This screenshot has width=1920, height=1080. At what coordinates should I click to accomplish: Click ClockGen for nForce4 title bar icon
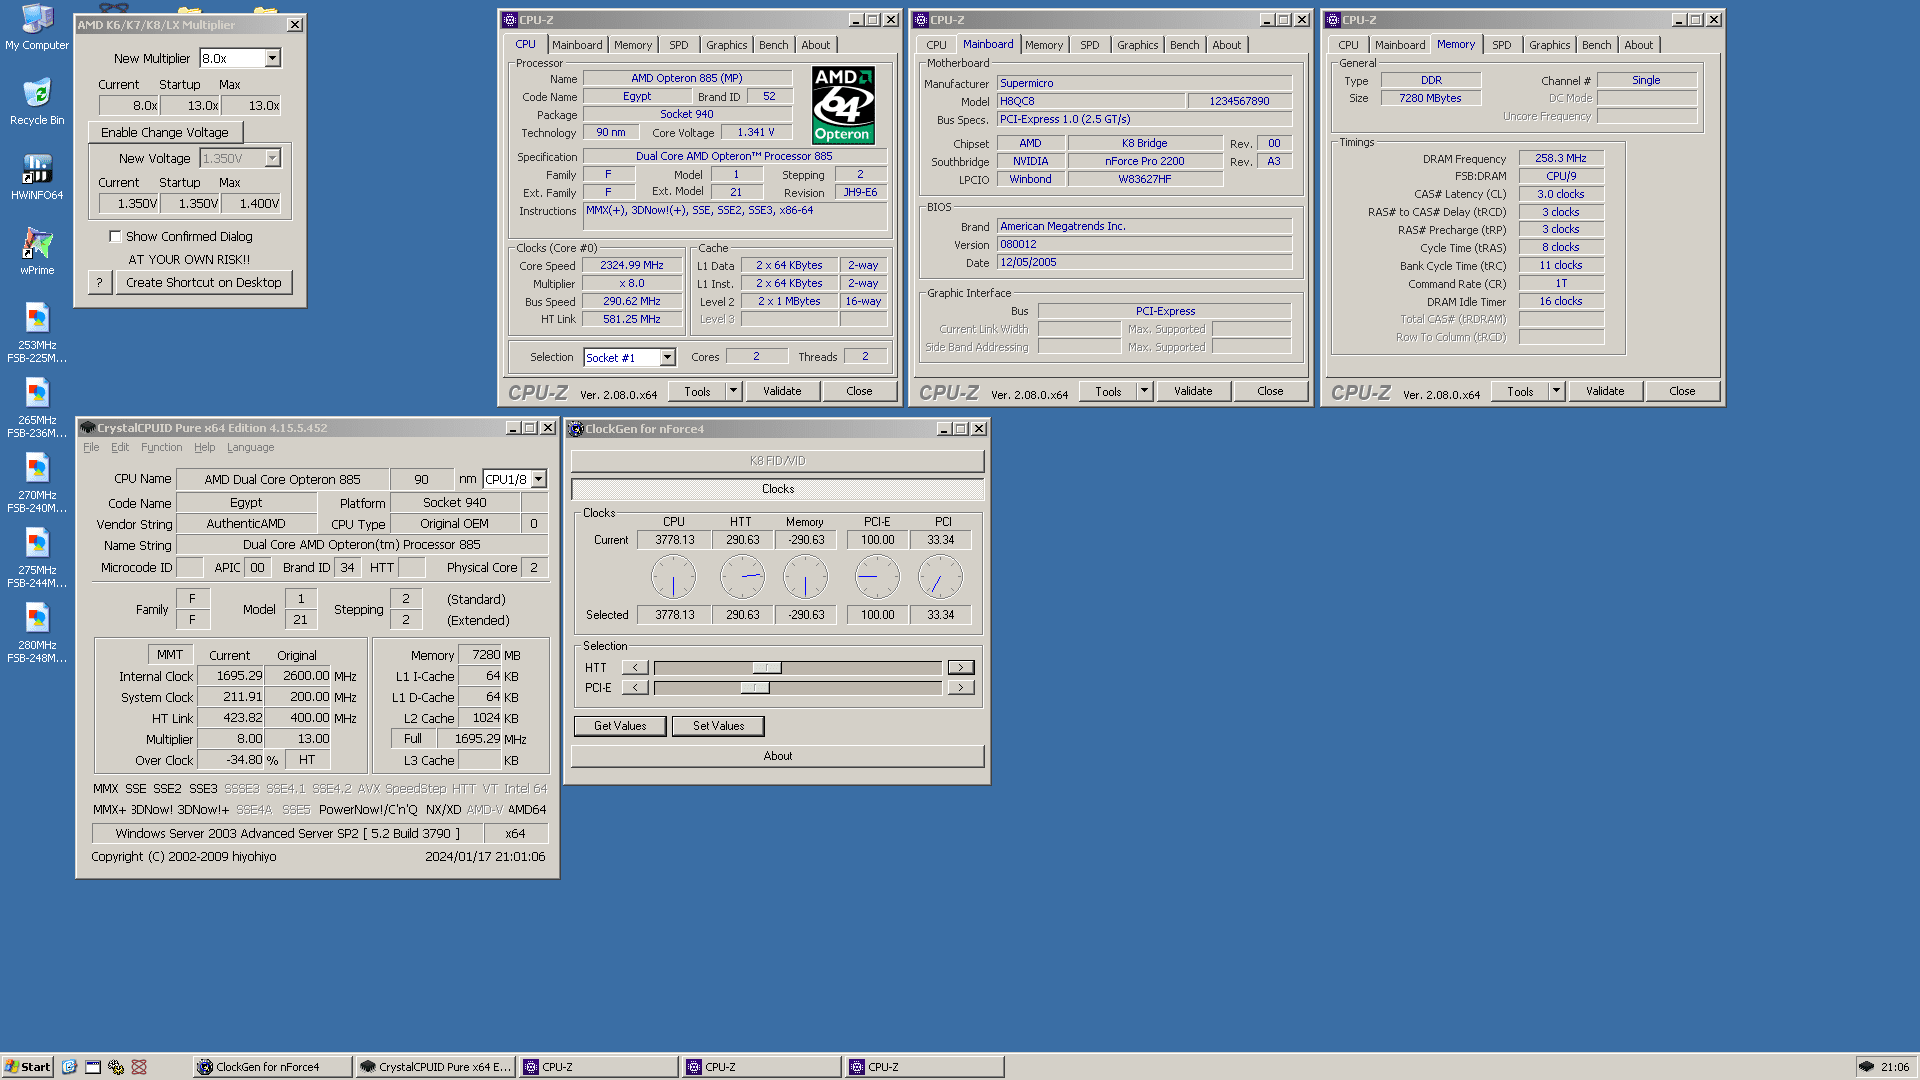pyautogui.click(x=576, y=429)
